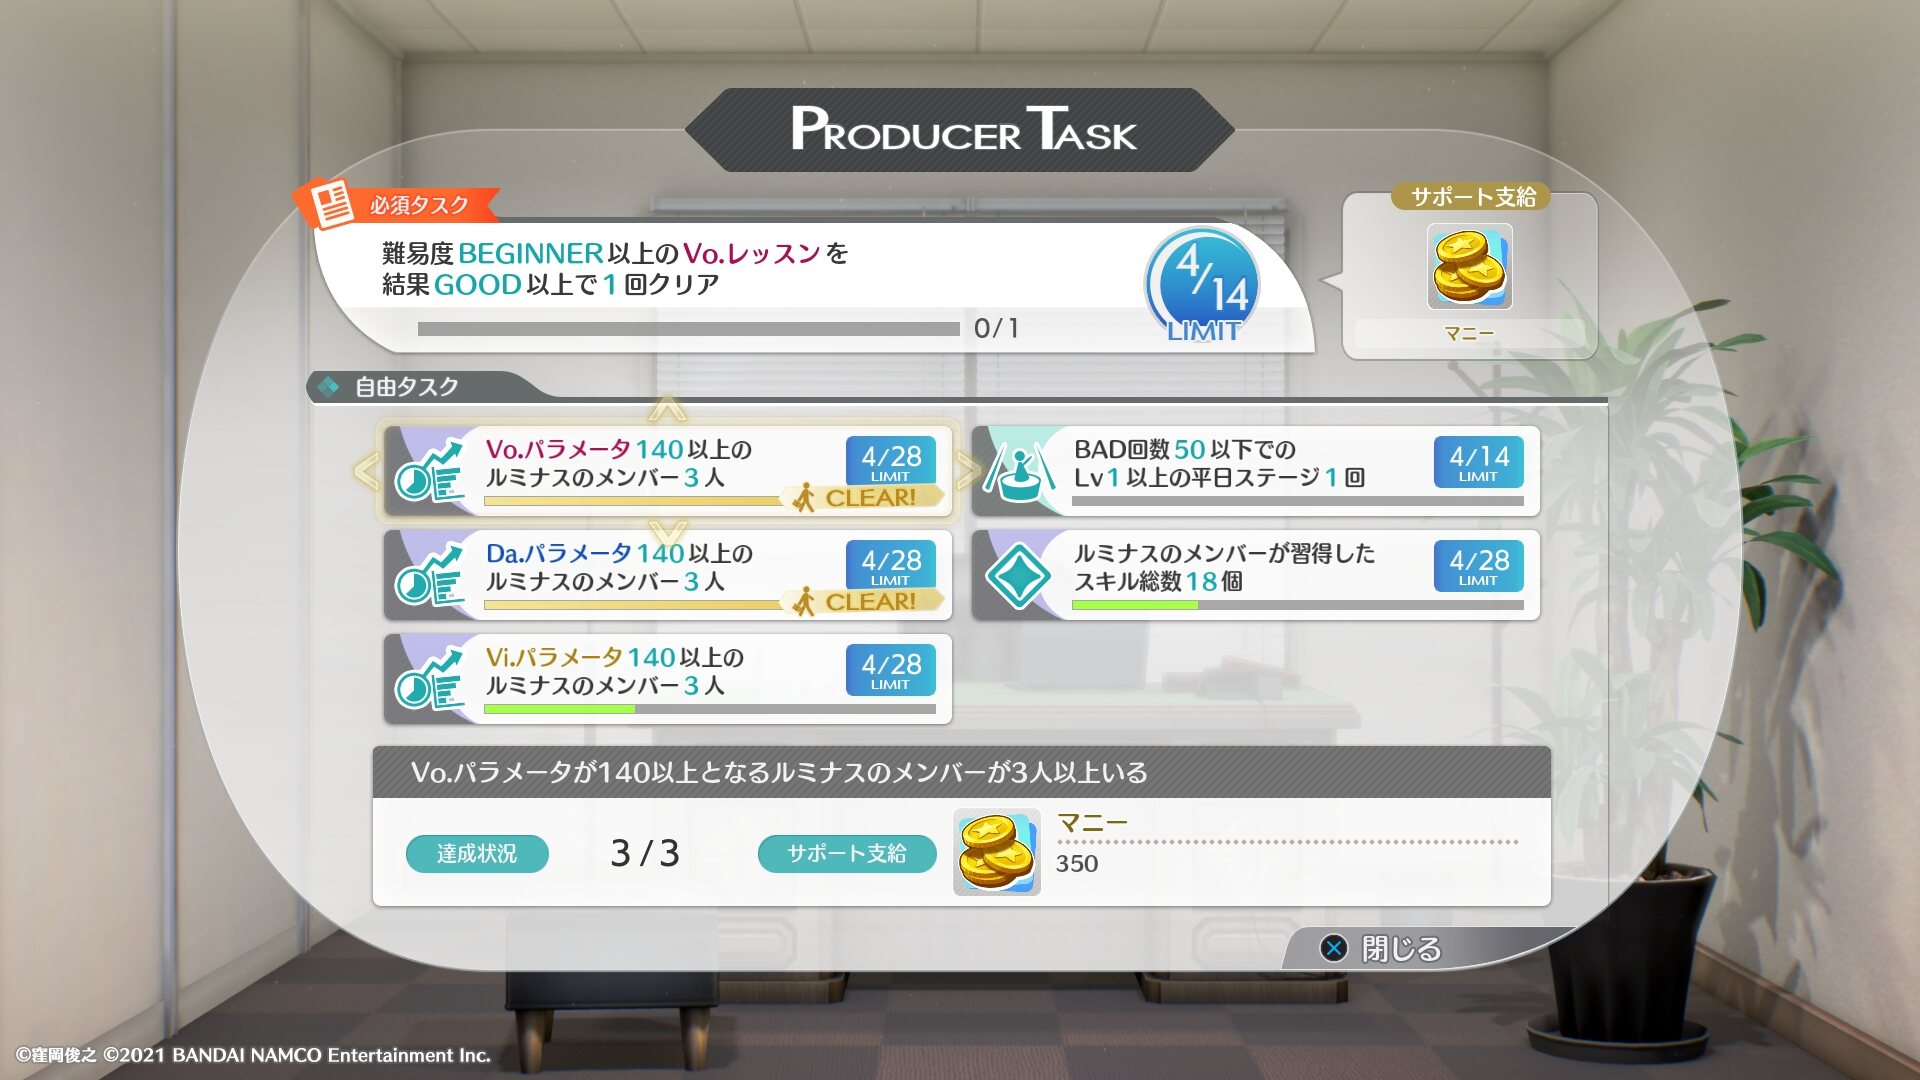The height and width of the screenshot is (1080, 1920).
Task: Click the left chevron beside Vo. task
Action: coord(366,470)
